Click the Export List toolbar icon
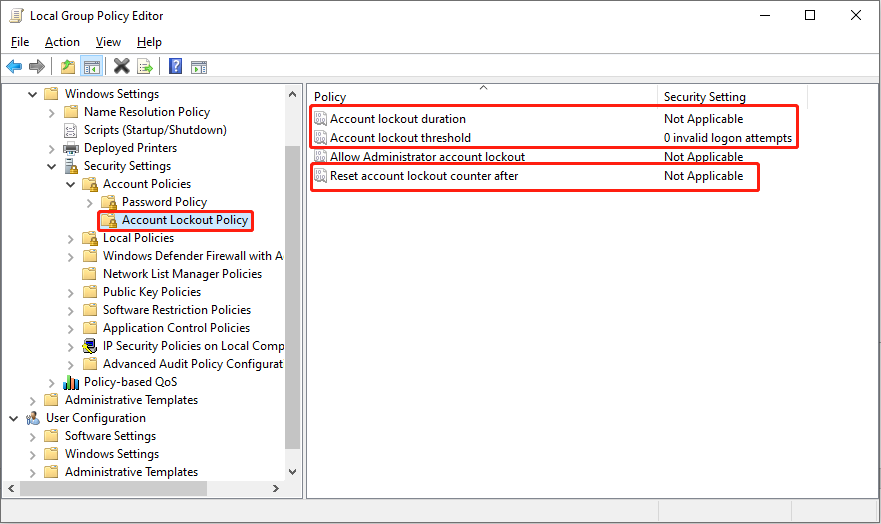This screenshot has width=881, height=524. (x=144, y=67)
